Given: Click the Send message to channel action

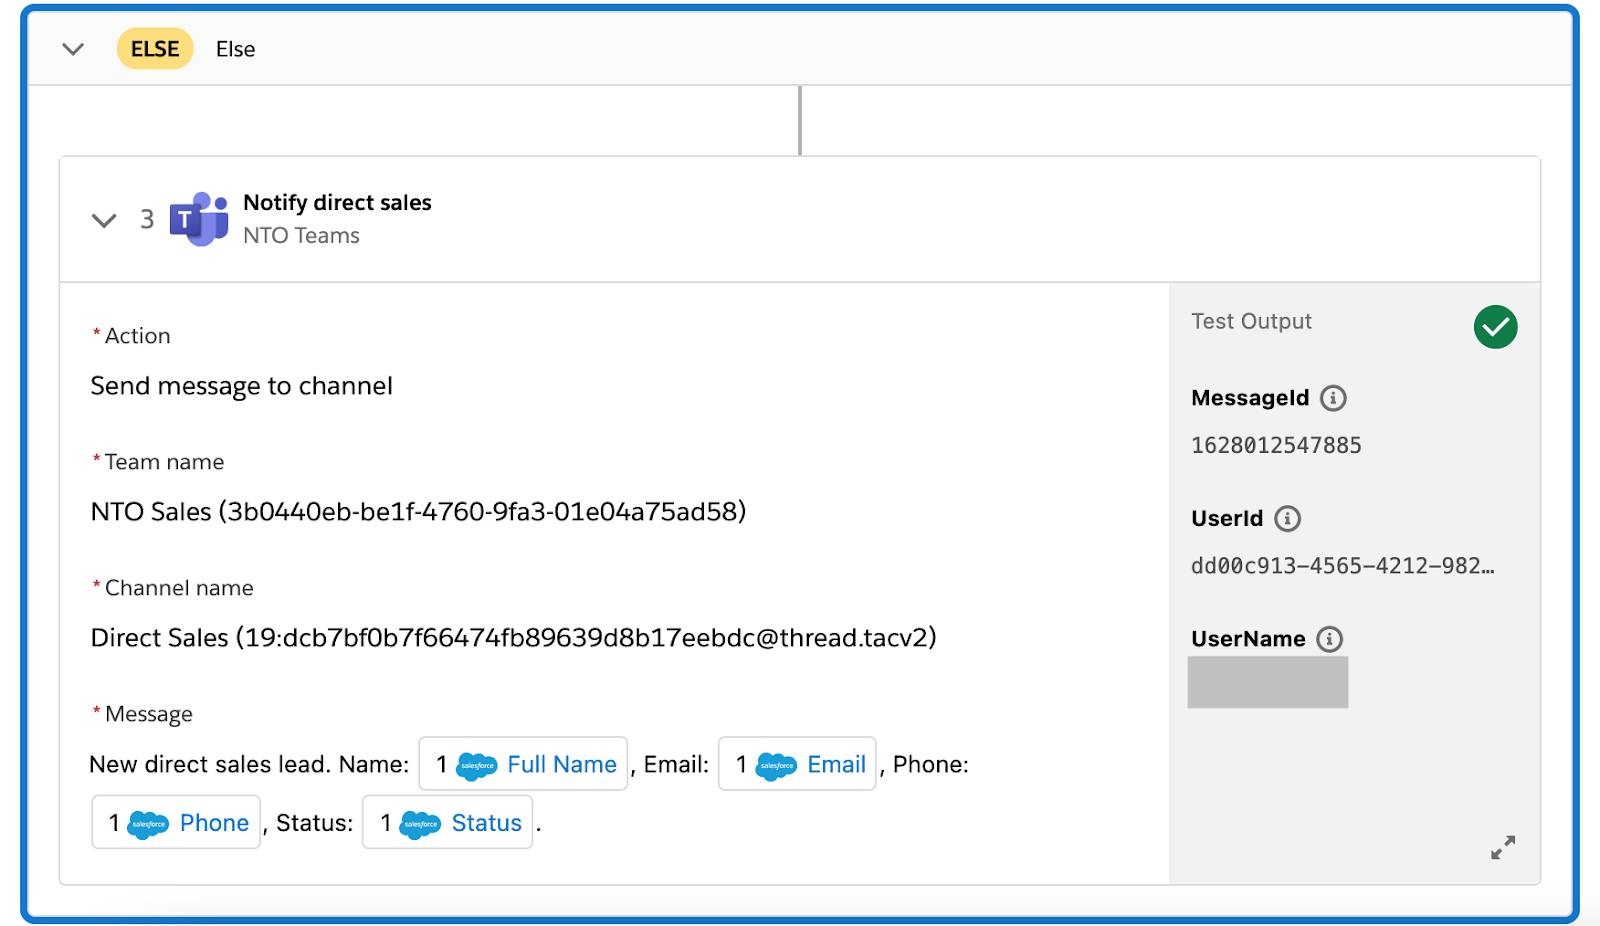Looking at the screenshot, I should pyautogui.click(x=241, y=386).
